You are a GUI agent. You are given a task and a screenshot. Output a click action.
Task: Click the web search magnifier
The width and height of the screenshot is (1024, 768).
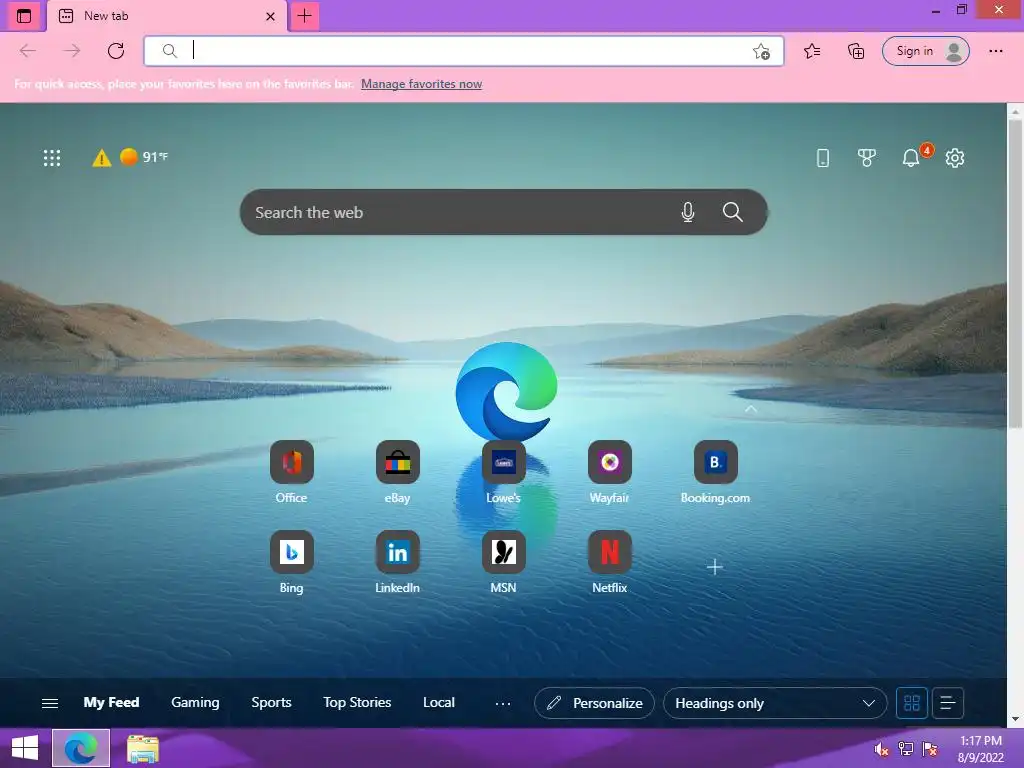click(733, 212)
